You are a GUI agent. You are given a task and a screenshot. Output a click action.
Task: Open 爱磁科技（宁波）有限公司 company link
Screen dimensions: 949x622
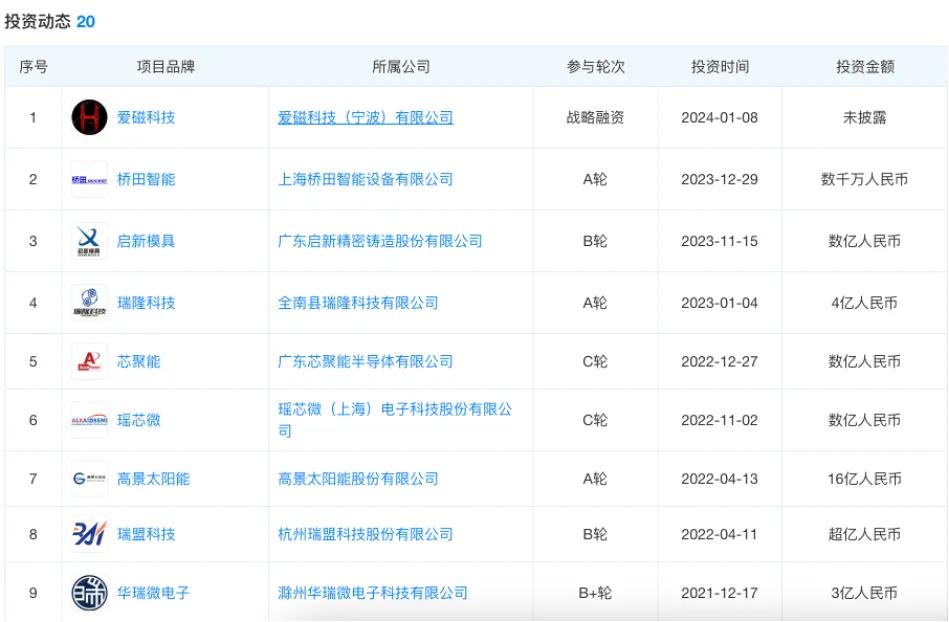(366, 117)
